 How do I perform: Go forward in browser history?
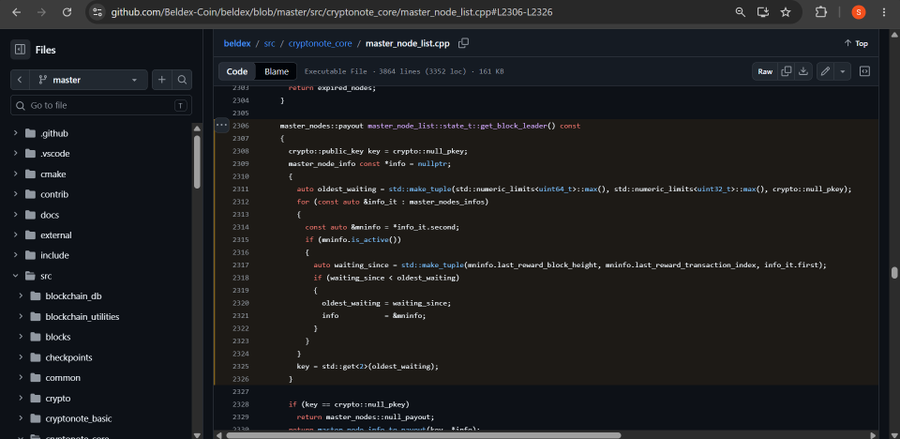[41, 12]
